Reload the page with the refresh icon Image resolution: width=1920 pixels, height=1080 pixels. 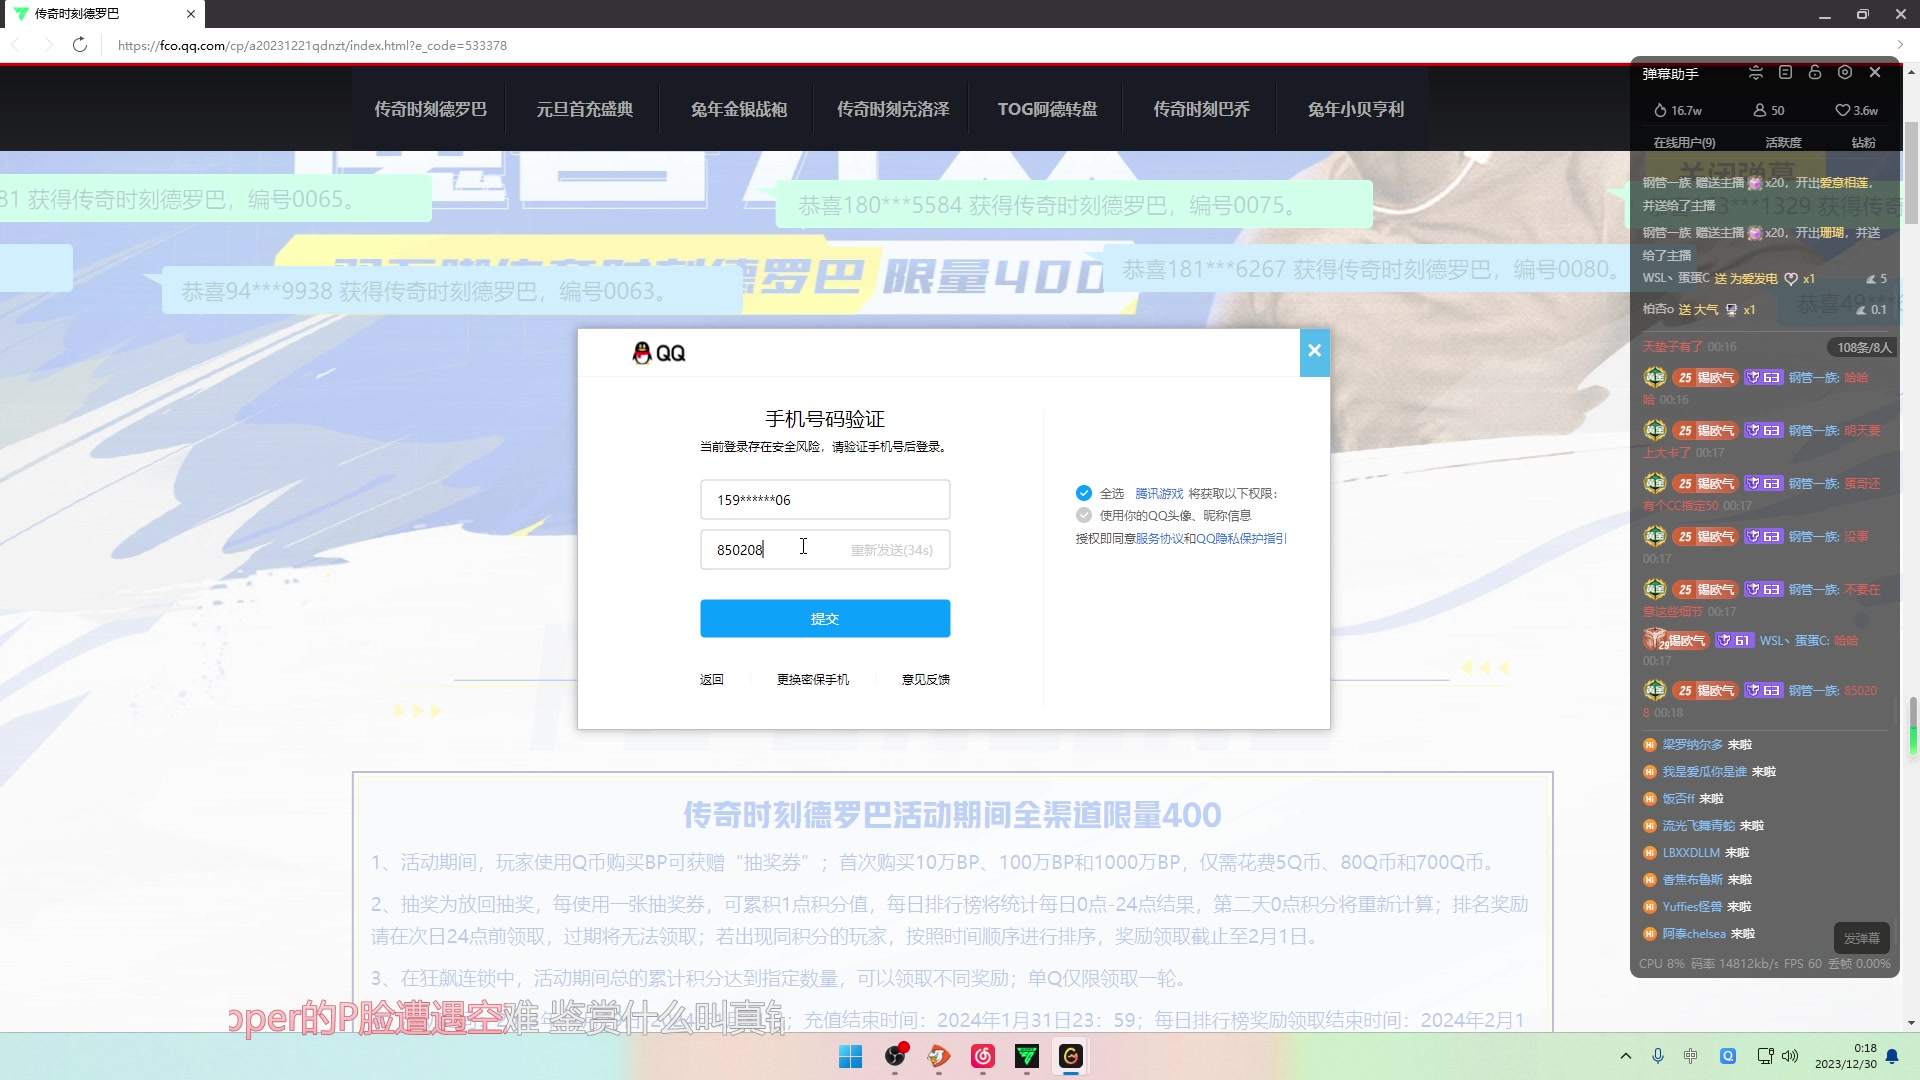[80, 45]
